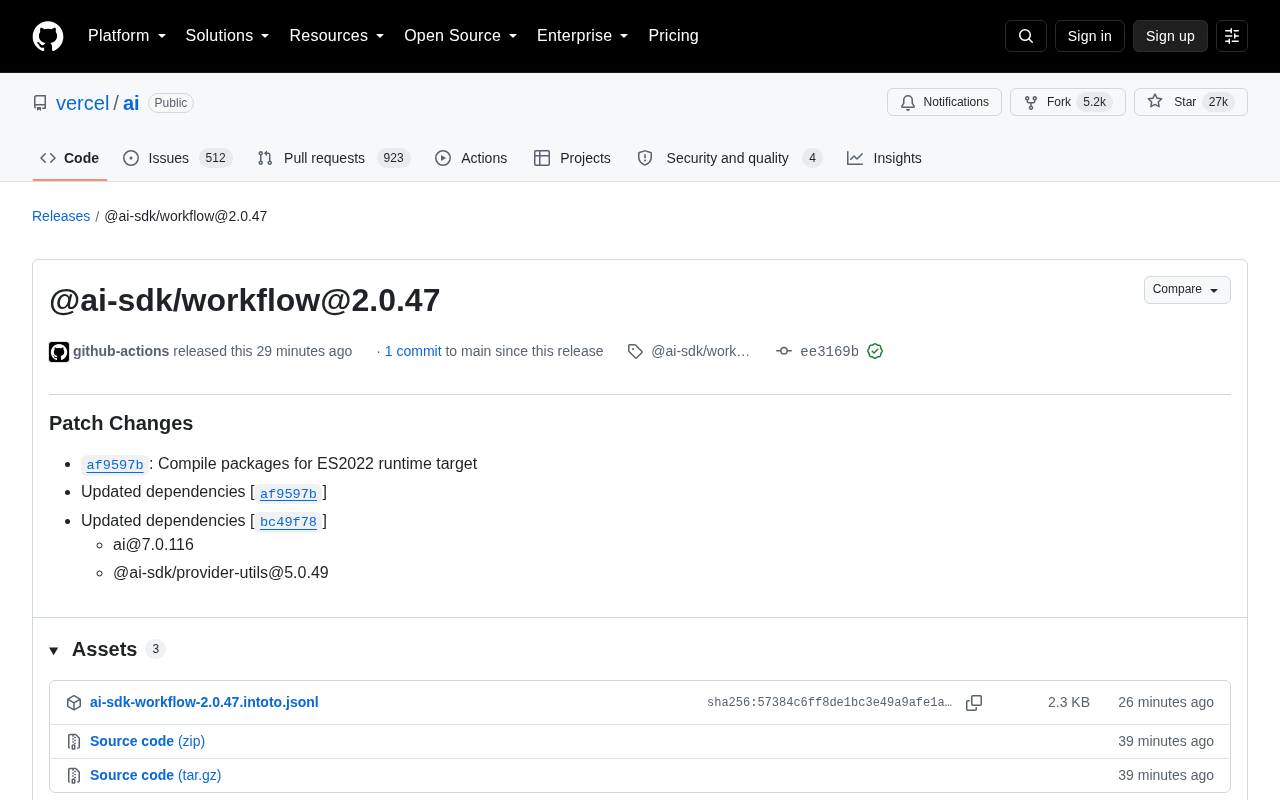Click the github-actions avatar icon
1280x800 pixels.
click(x=59, y=352)
